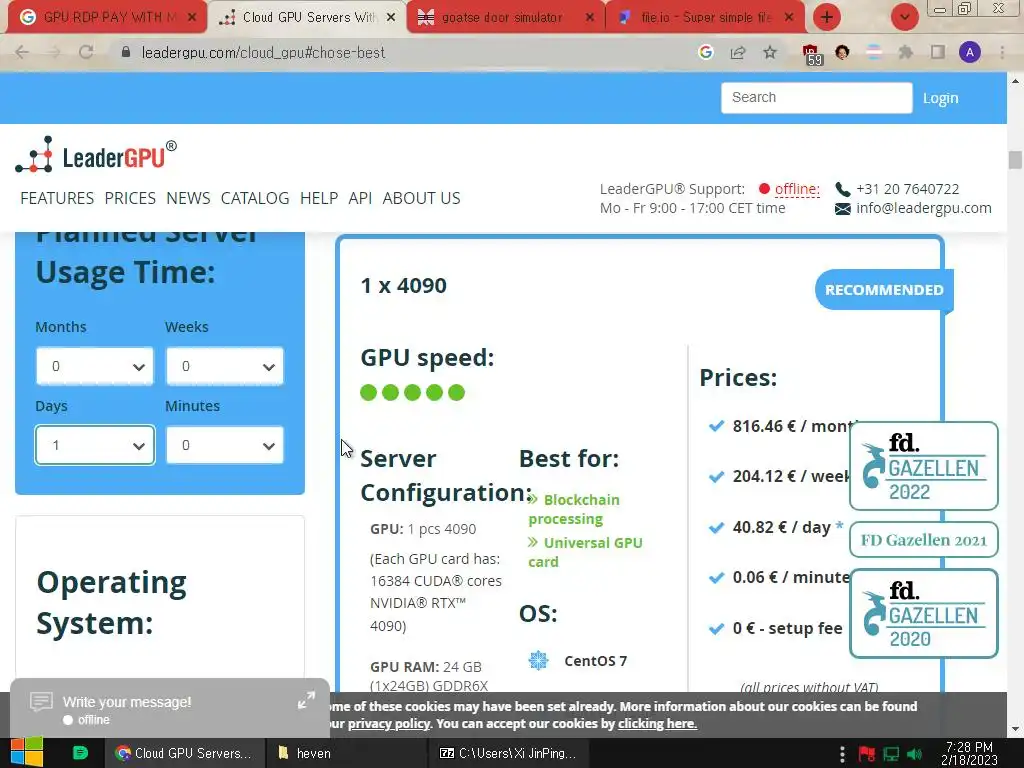Open HELP menu item
Viewport: 1024px width, 768px height.
(x=319, y=198)
